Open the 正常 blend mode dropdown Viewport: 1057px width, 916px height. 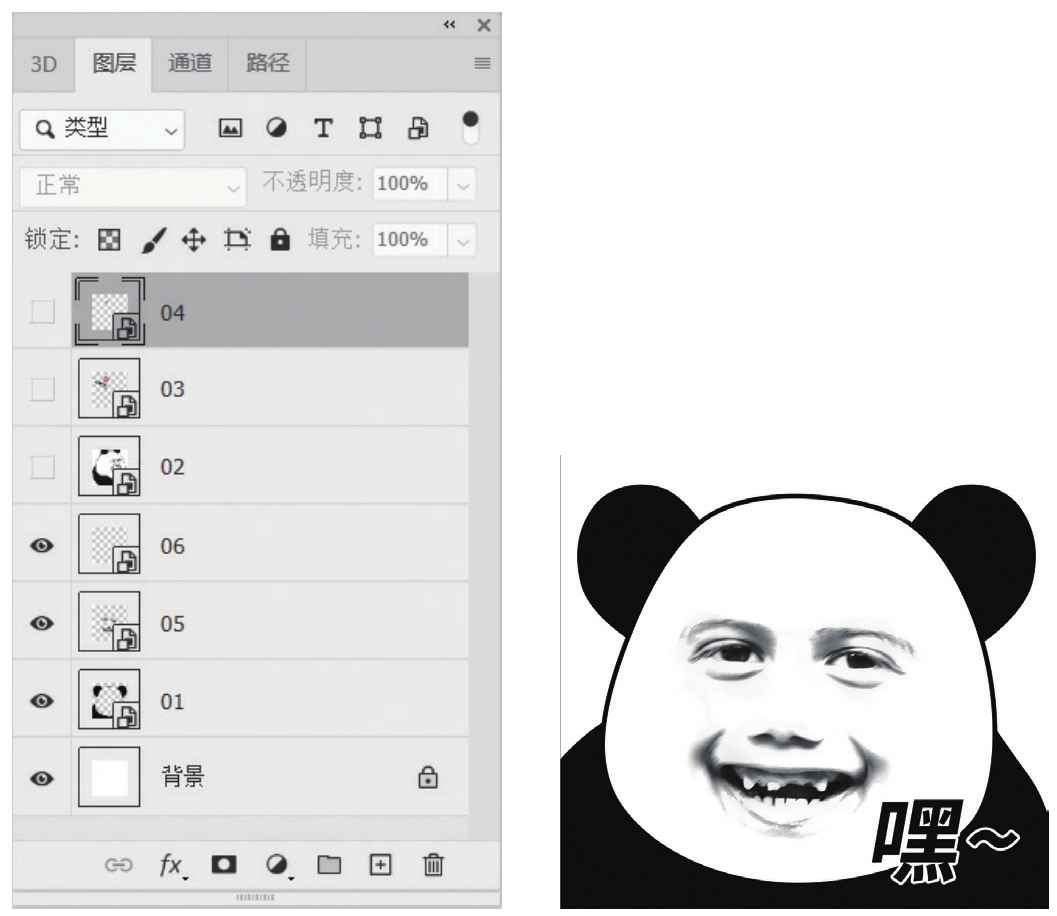point(133,186)
